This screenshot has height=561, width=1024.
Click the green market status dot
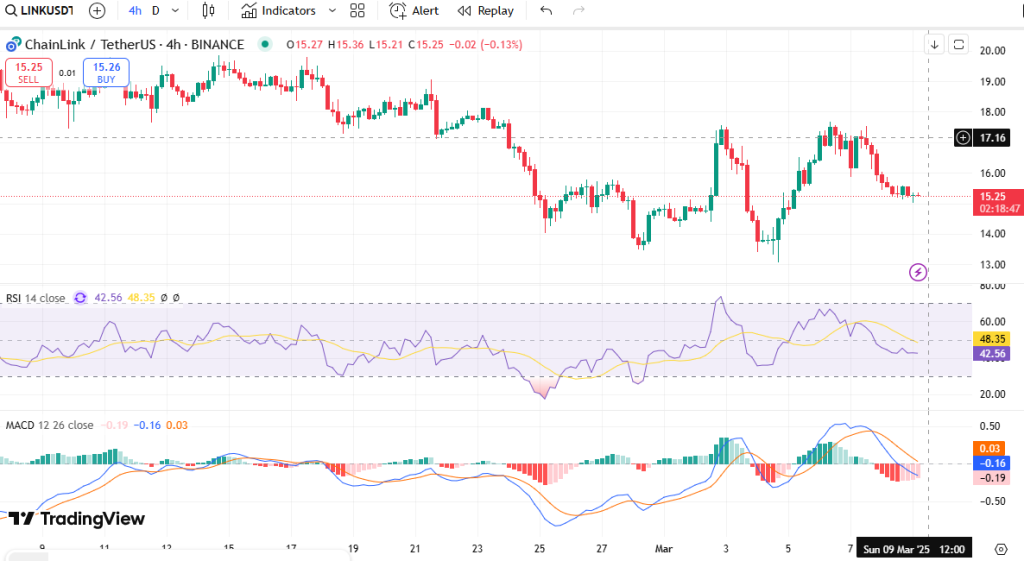click(264, 44)
